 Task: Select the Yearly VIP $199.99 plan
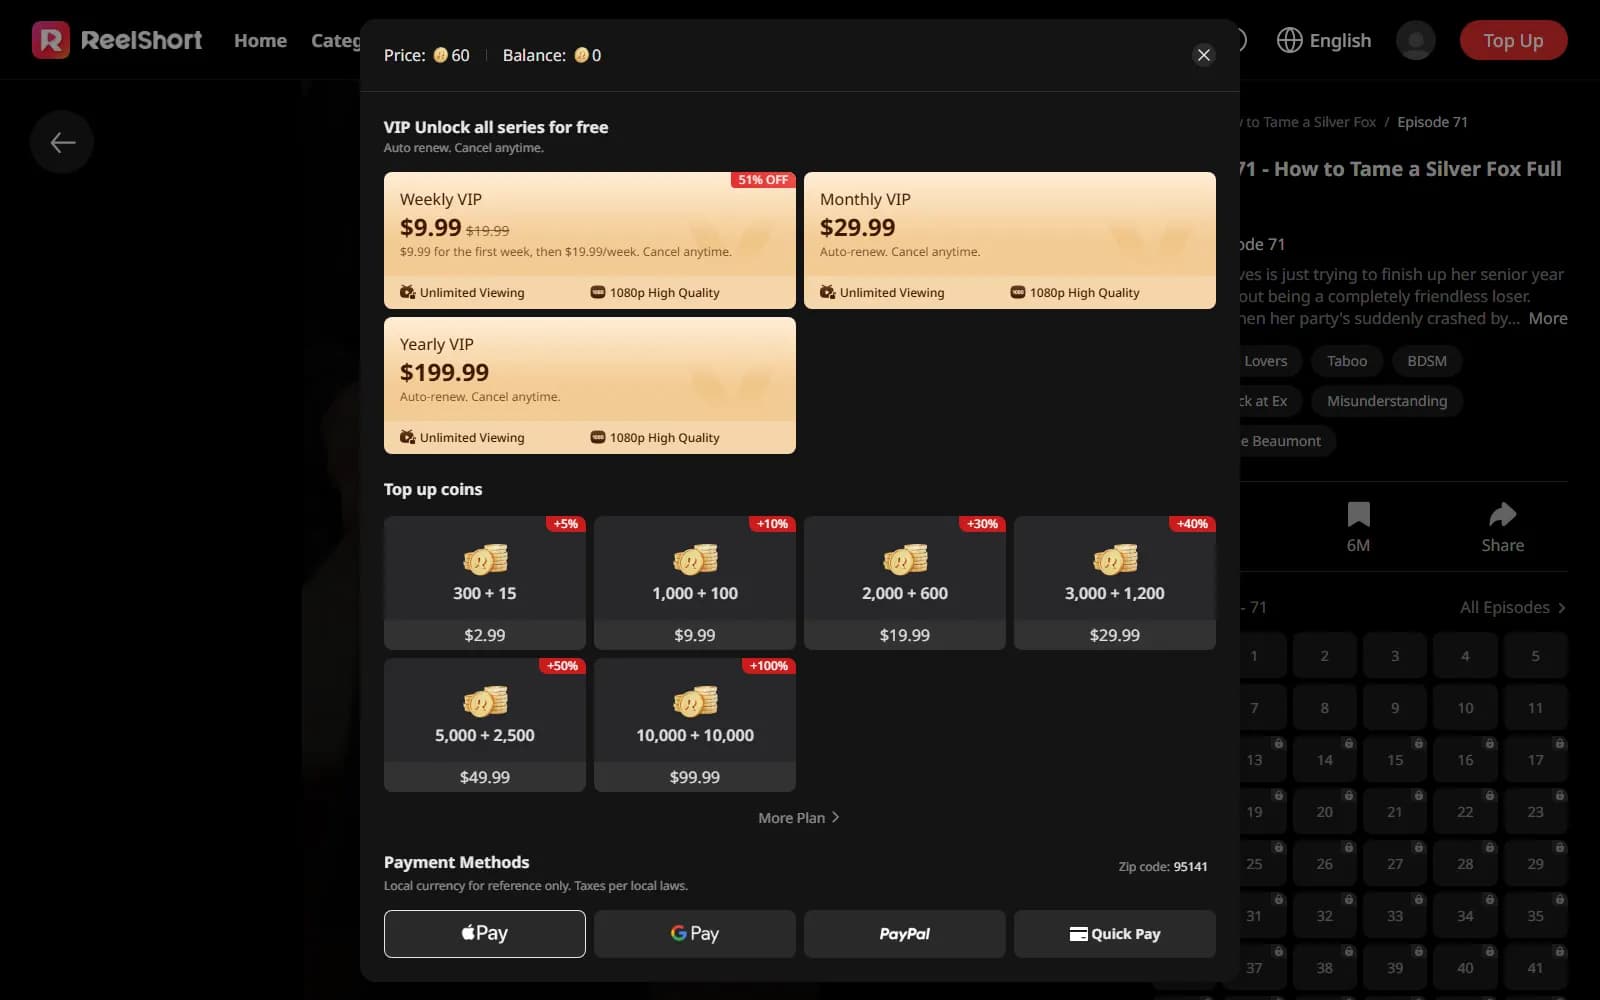[x=590, y=385]
